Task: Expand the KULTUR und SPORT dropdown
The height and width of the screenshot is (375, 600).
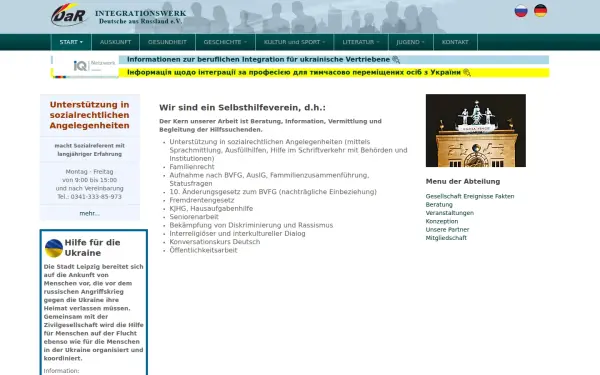Action: (295, 42)
